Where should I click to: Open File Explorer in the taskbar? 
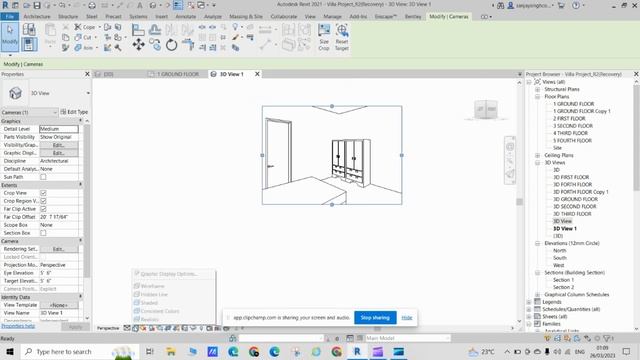171,351
